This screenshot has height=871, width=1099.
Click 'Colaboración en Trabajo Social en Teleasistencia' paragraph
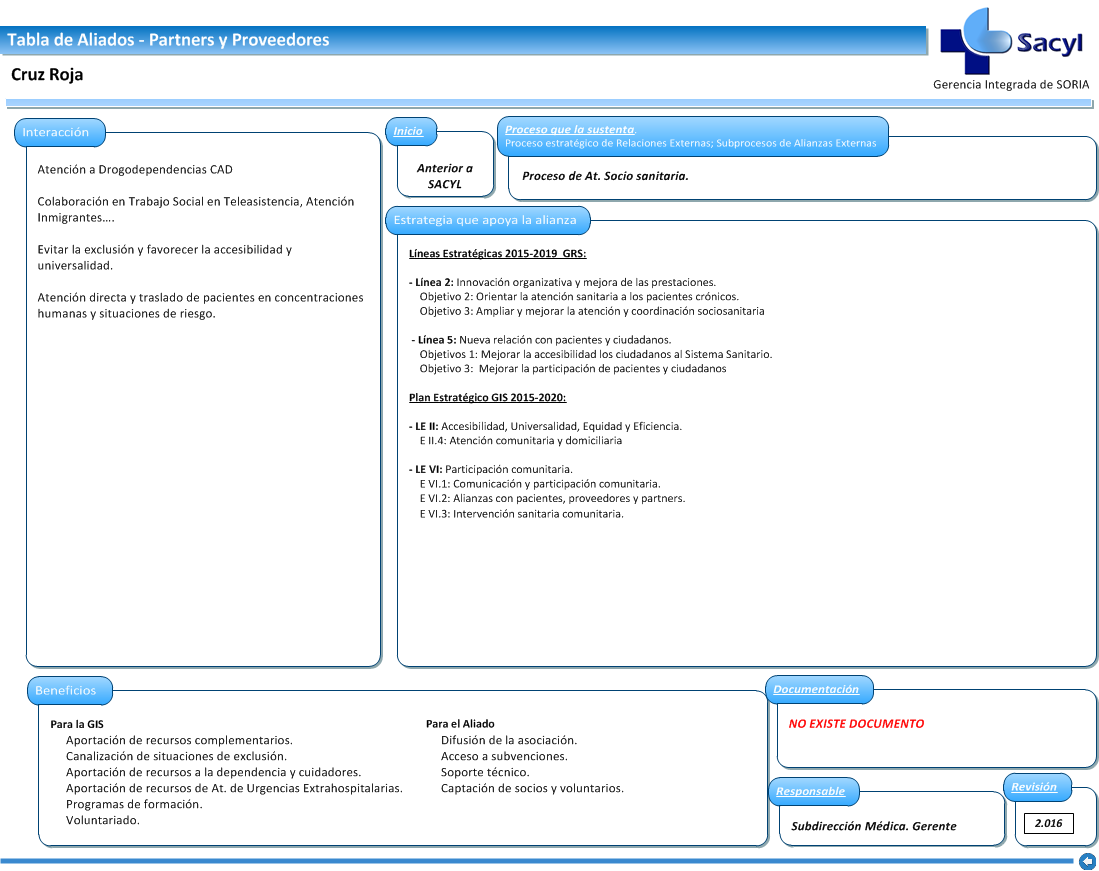coord(196,210)
